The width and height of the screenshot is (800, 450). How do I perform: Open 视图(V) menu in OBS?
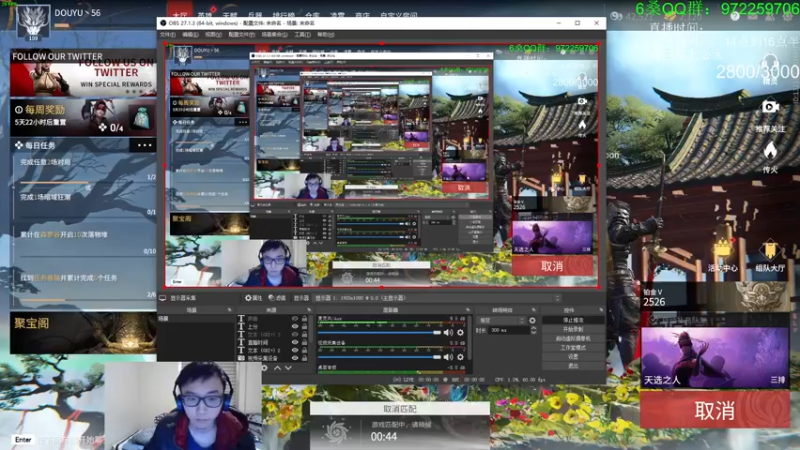[213, 35]
